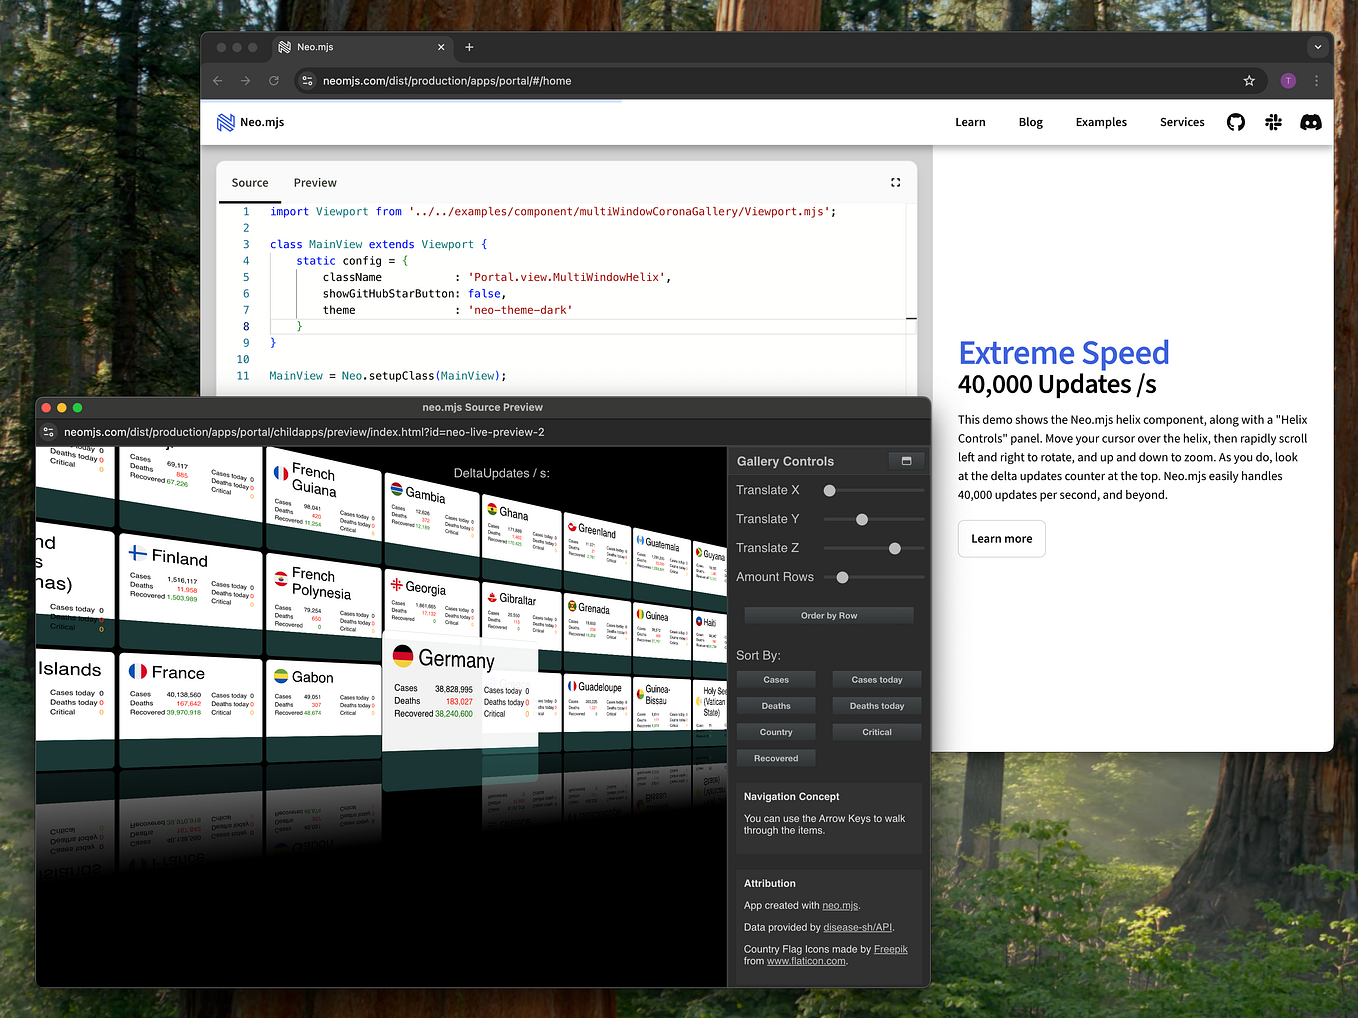
Task: Expand the code editor to fullscreen
Action: click(895, 183)
